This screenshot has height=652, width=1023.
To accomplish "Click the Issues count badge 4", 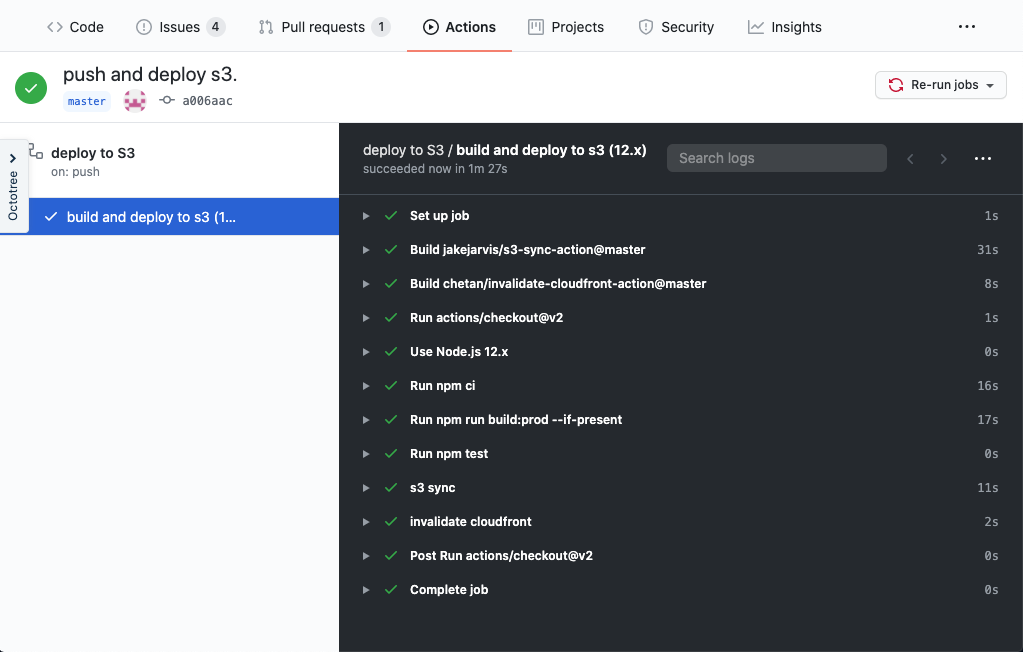I will click(215, 27).
